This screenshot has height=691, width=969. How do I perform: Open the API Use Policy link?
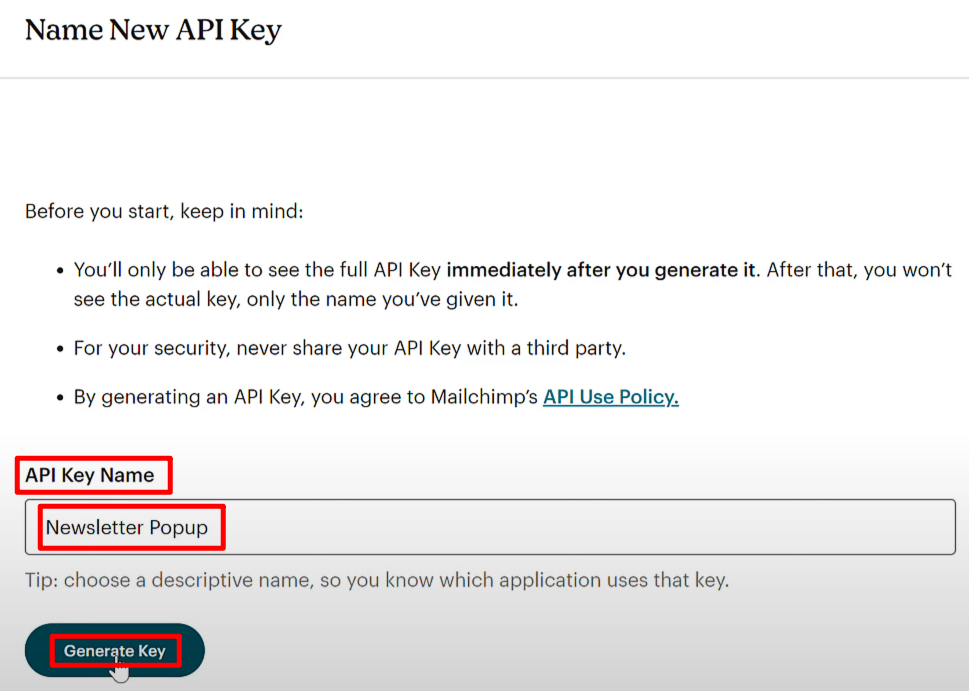pyautogui.click(x=611, y=397)
